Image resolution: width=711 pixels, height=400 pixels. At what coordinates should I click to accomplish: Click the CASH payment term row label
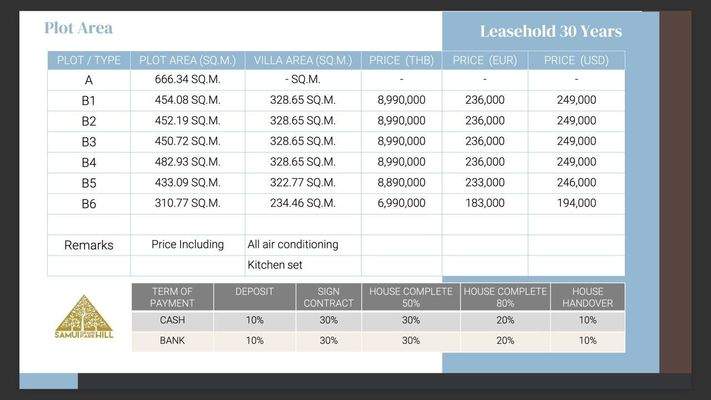click(172, 320)
